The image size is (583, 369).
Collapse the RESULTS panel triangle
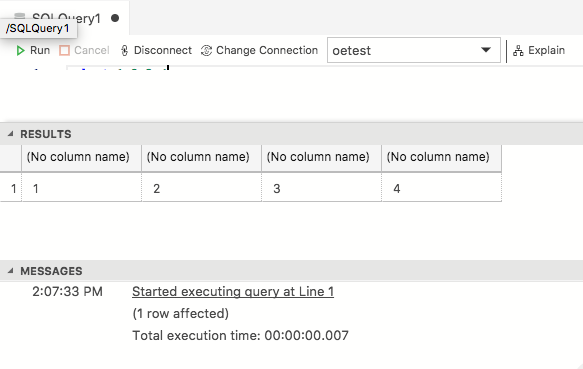tap(10, 134)
